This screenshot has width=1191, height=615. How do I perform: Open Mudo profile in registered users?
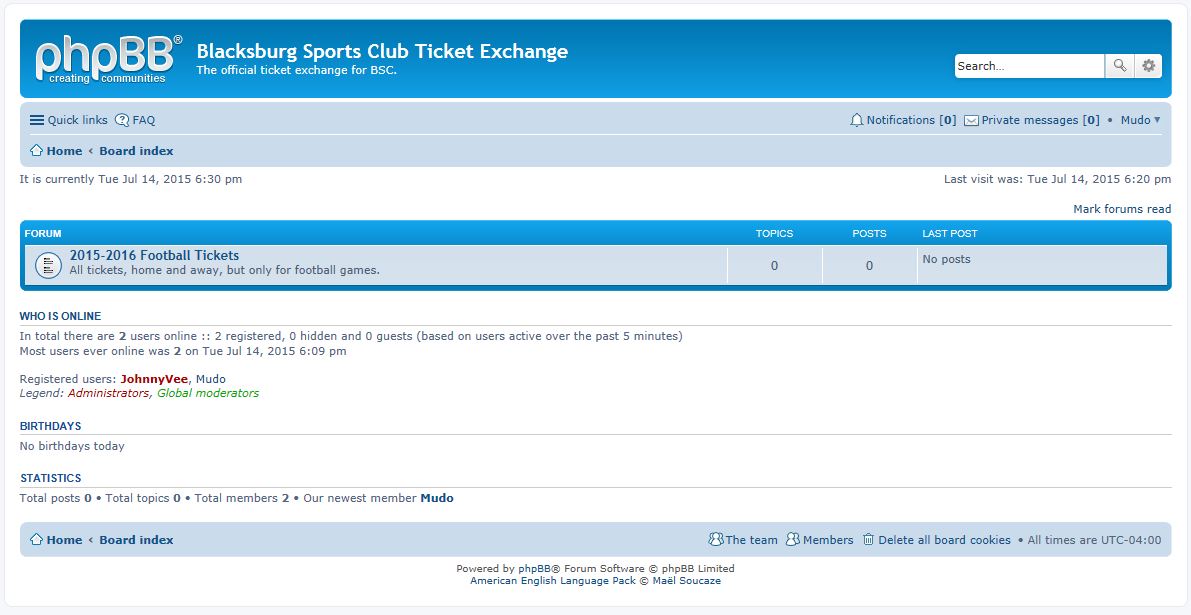pos(210,379)
